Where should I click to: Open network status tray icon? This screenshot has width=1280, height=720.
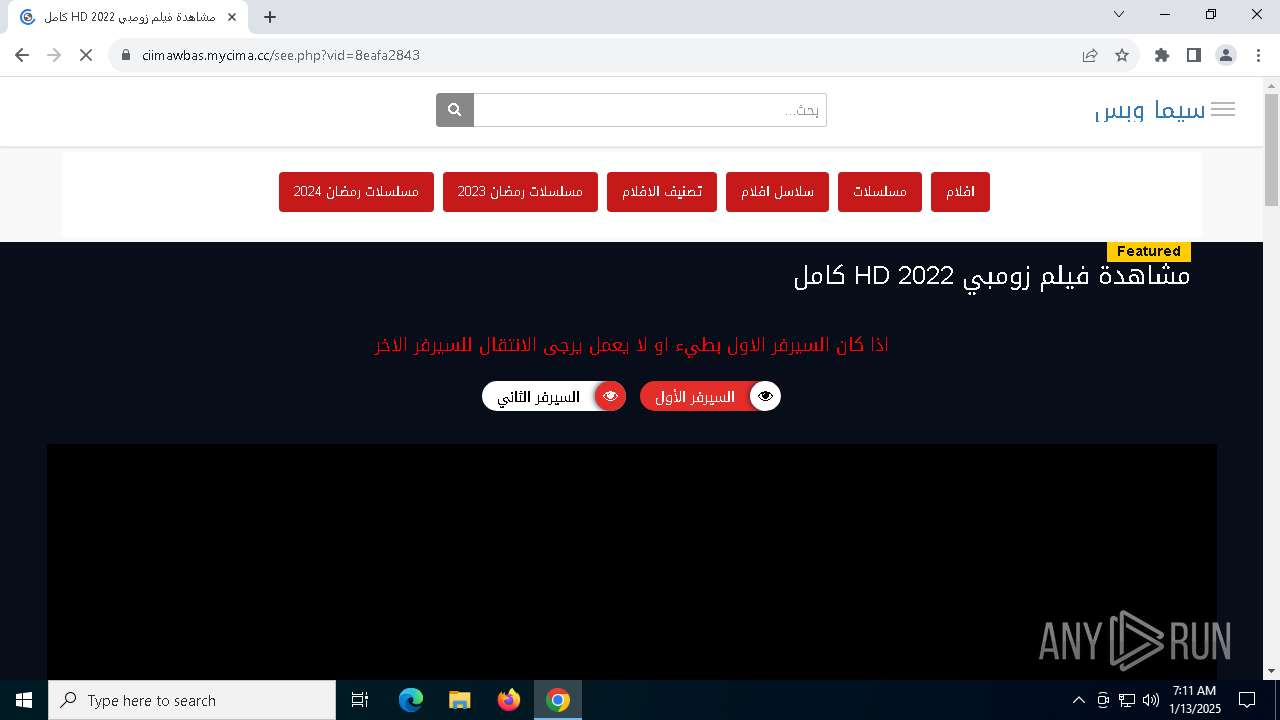click(1127, 700)
